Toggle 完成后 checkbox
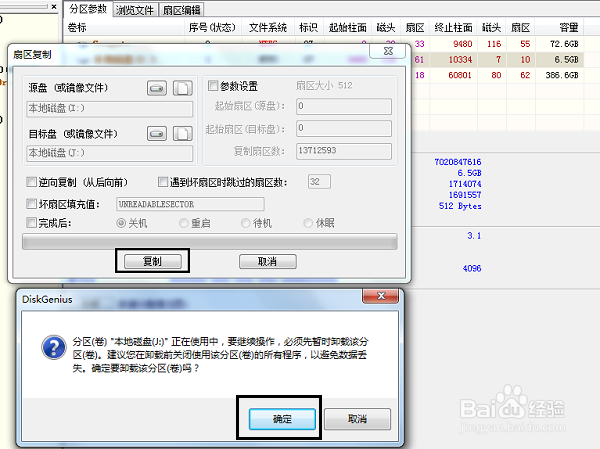 (31, 222)
